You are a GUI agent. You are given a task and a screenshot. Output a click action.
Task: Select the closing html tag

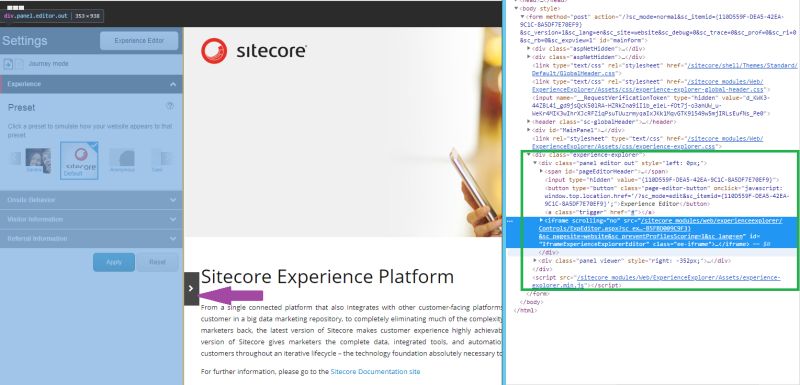[525, 310]
